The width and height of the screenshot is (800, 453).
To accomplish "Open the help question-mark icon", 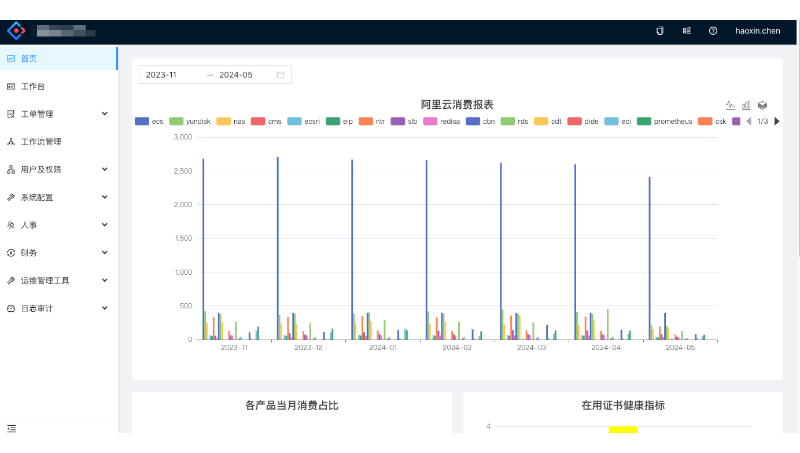I will (713, 31).
